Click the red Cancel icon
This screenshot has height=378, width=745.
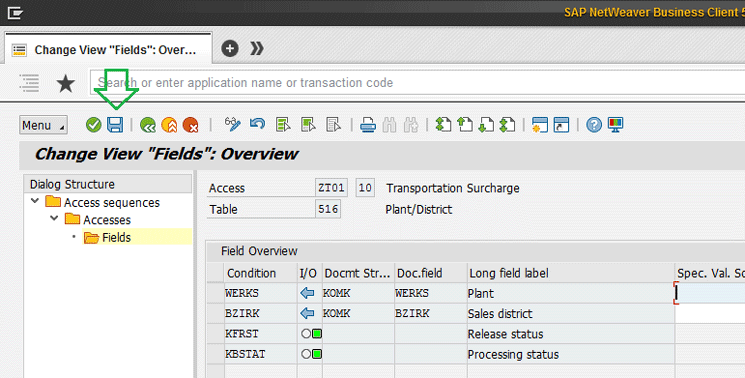[x=191, y=125]
